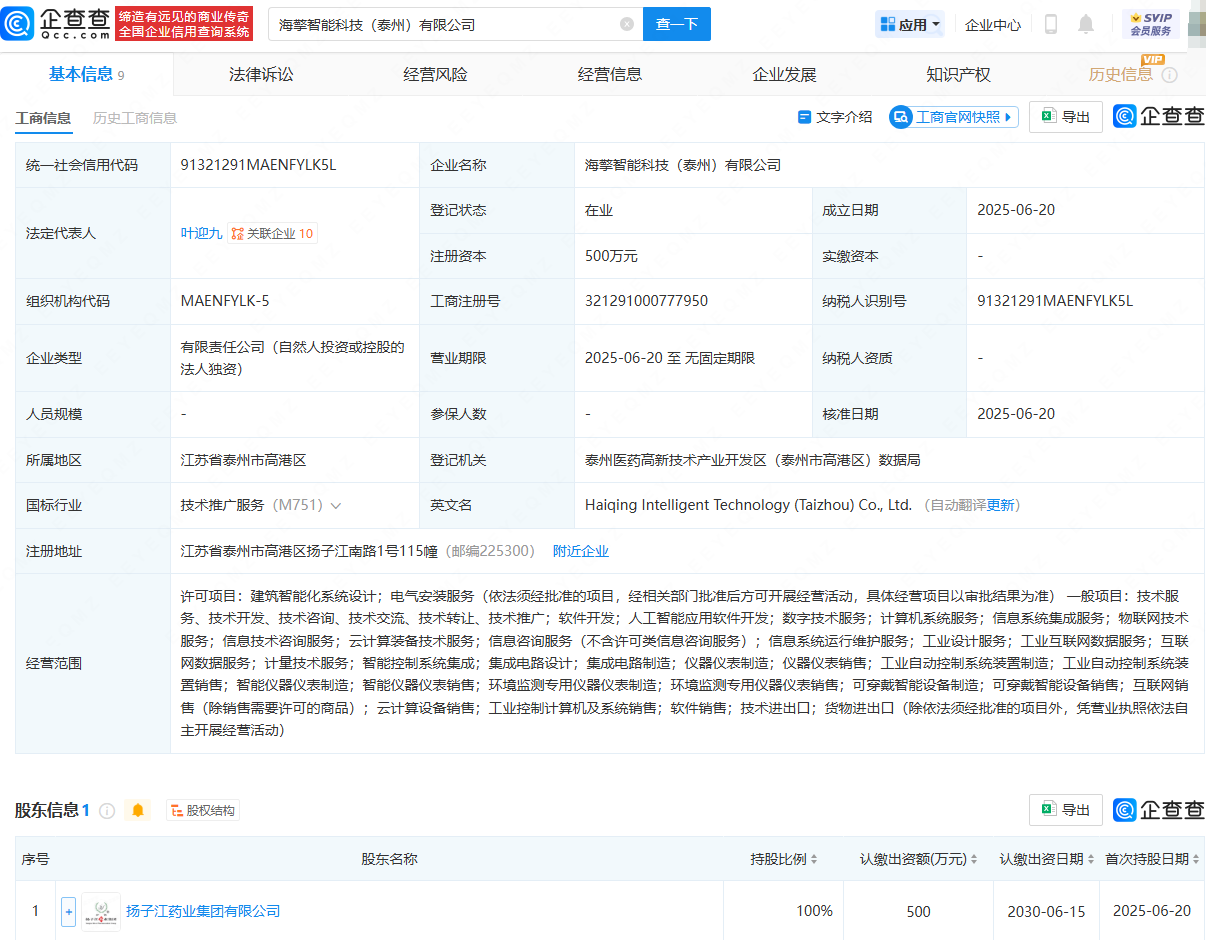Open 企业中心 link

[x=993, y=25]
